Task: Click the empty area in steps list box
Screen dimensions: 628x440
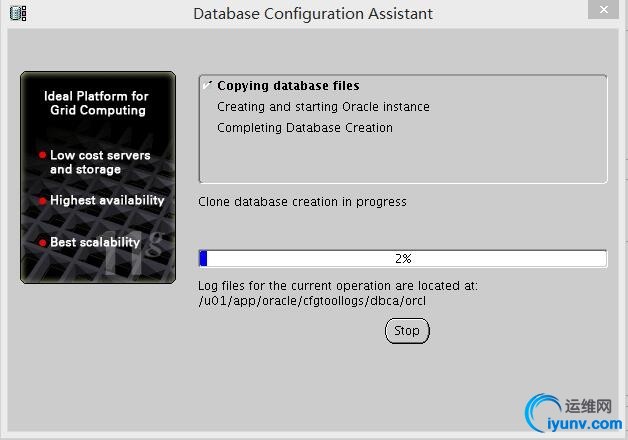Action: point(402,160)
